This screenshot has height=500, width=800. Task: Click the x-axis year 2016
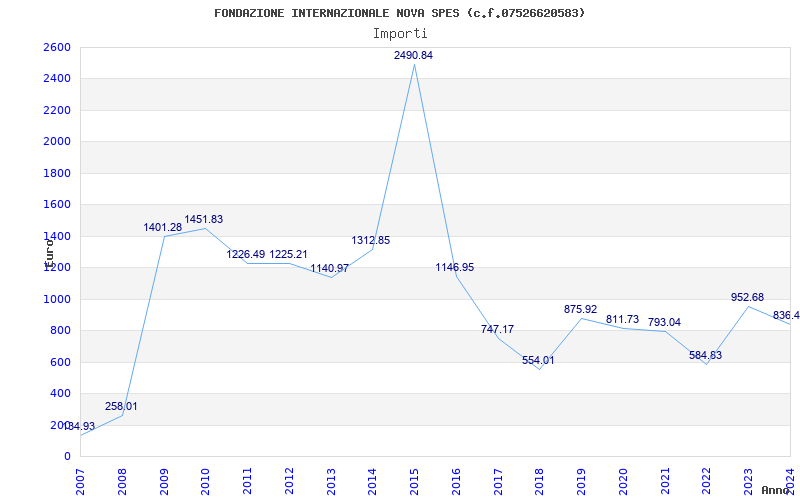pos(456,482)
